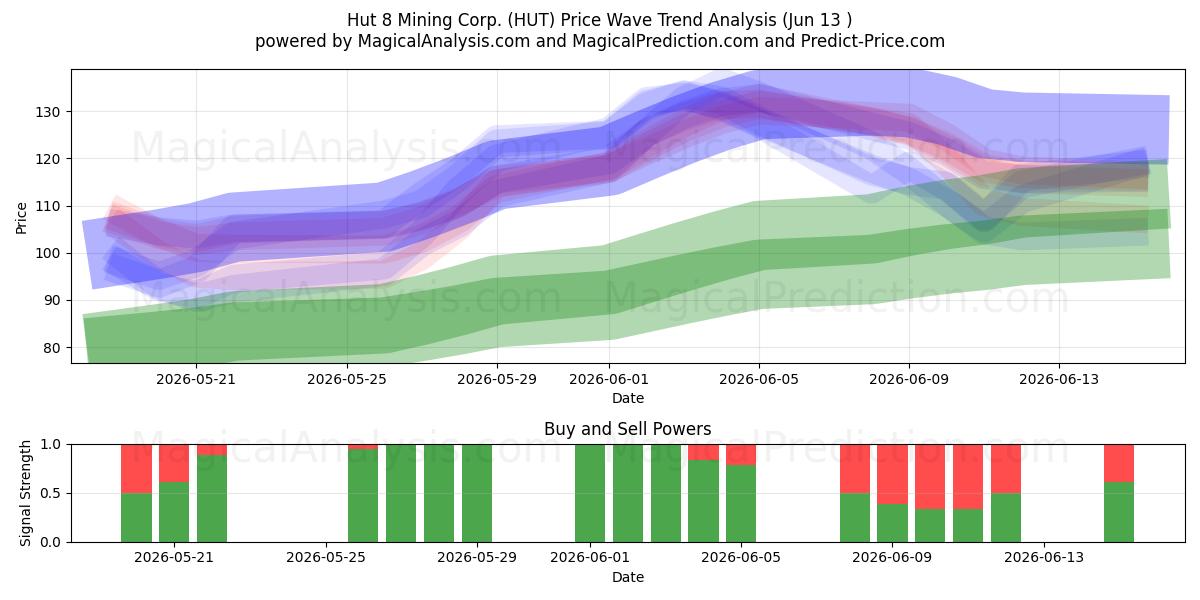
Task: Click 2026-06-01 label under the price chart
Action: point(610,379)
